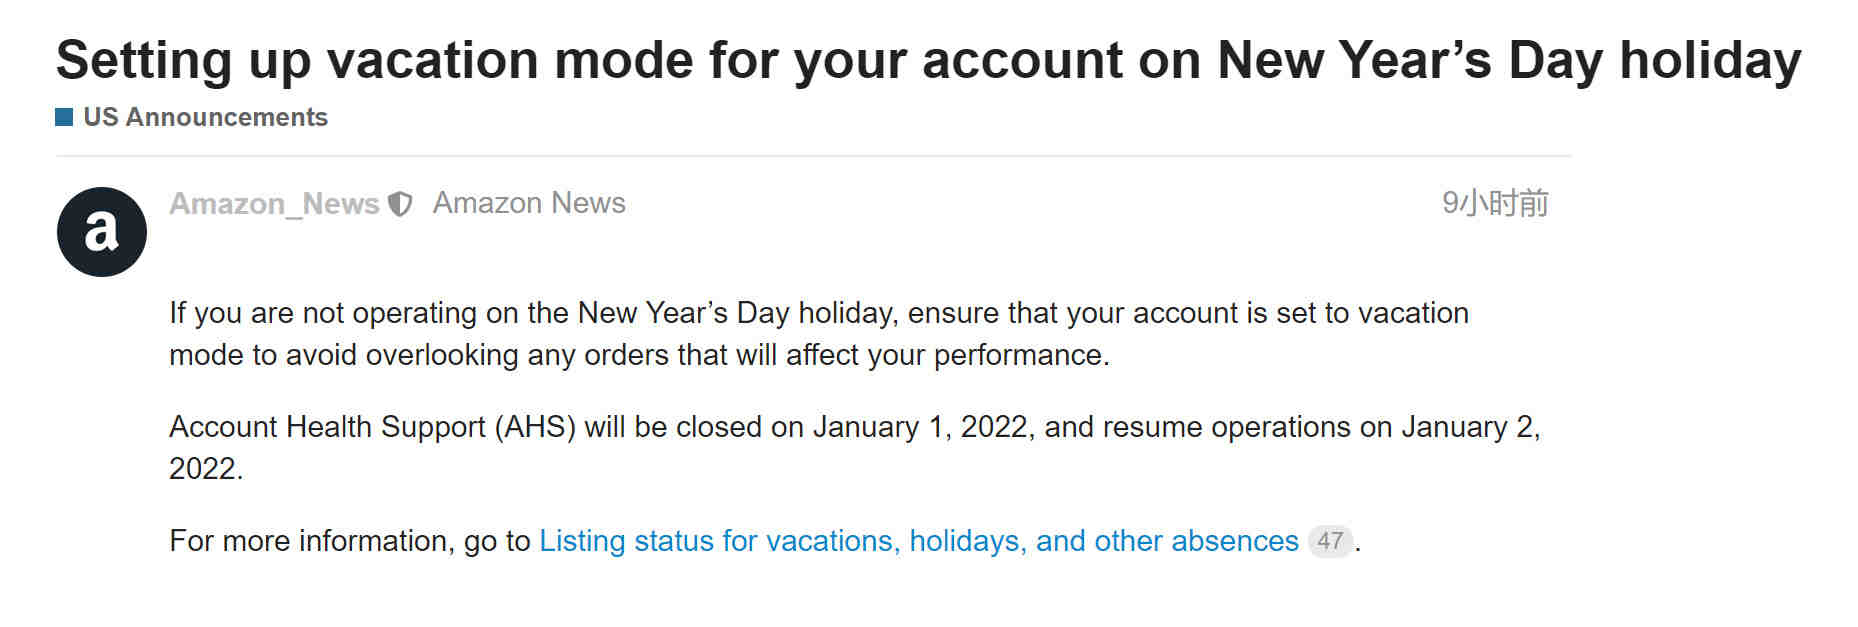The height and width of the screenshot is (627, 1858).
Task: Click the Account Health Support (AHS) text
Action: click(x=372, y=427)
